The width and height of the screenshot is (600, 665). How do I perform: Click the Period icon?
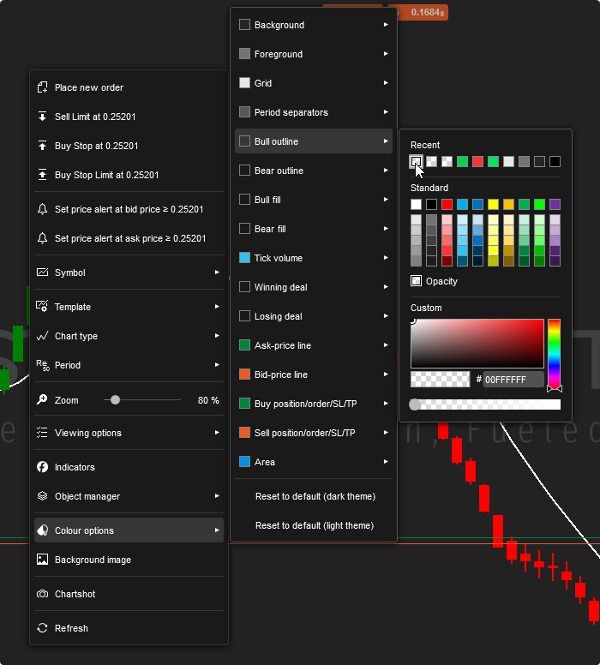(x=42, y=365)
